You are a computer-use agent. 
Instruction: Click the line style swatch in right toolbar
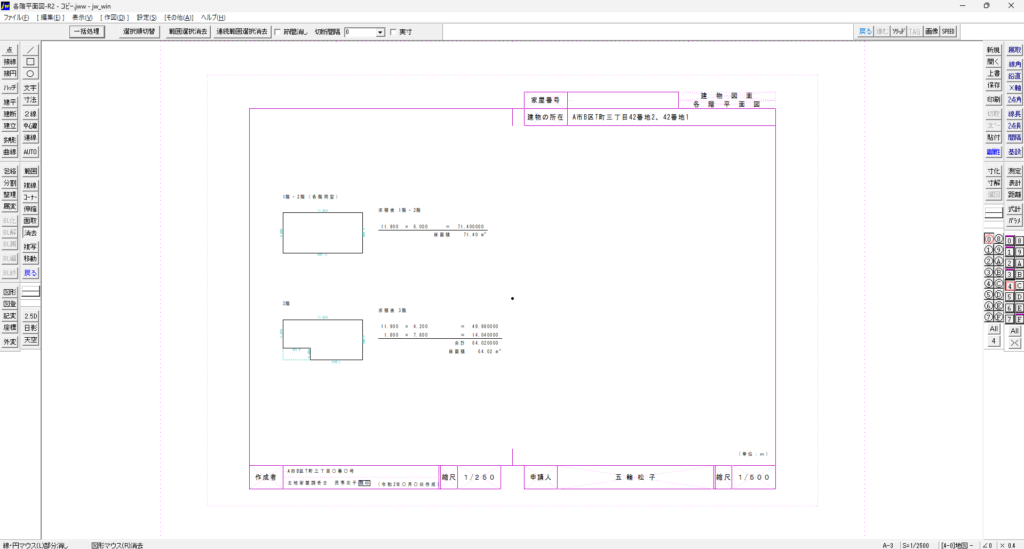coord(993,213)
